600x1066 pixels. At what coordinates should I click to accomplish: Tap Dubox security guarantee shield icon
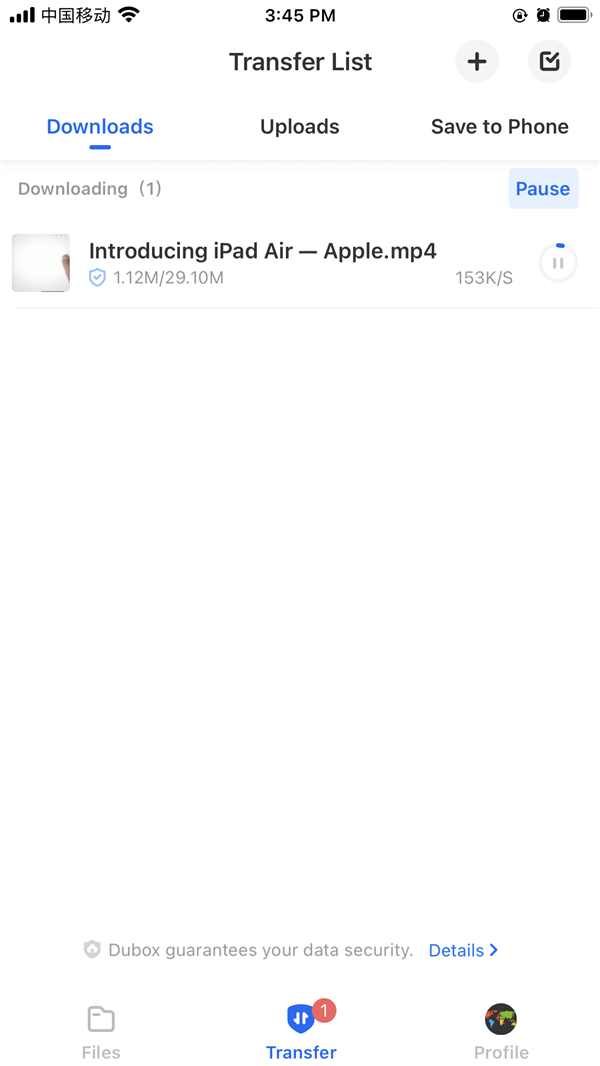tap(92, 949)
